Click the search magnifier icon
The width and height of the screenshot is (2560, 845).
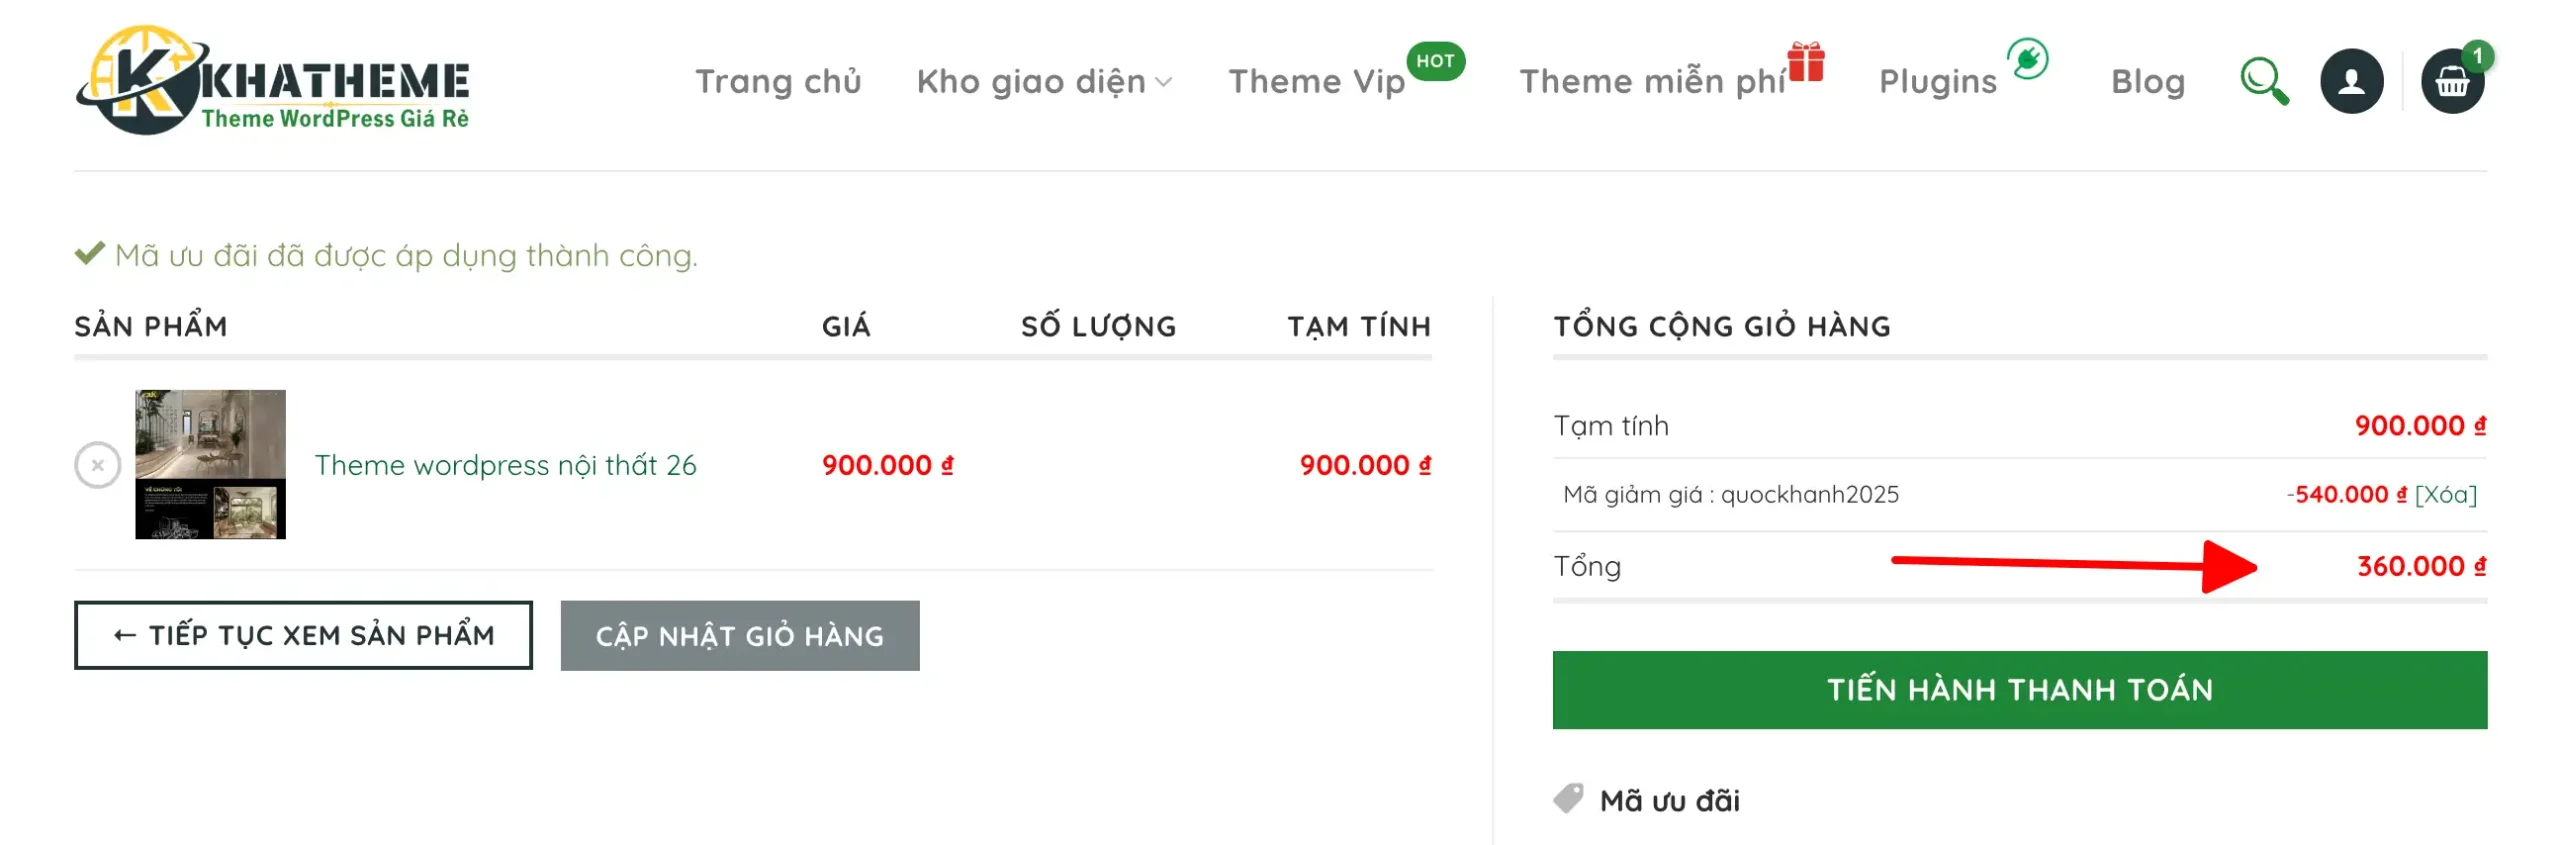[2263, 82]
